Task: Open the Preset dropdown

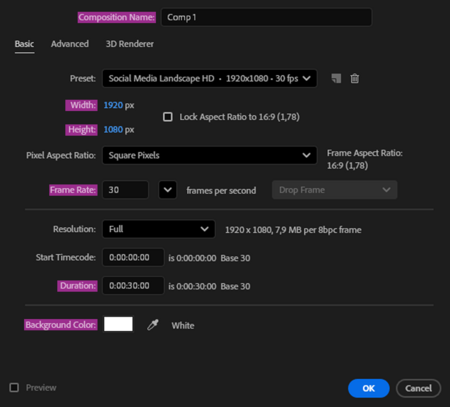Action: (x=210, y=78)
